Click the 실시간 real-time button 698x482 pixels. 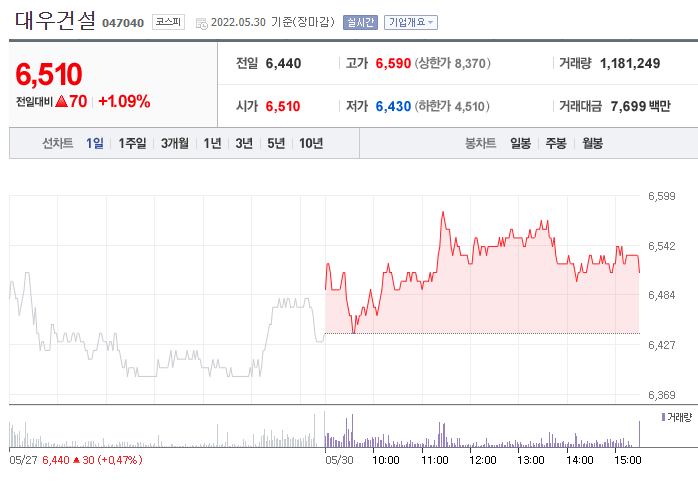click(x=360, y=22)
